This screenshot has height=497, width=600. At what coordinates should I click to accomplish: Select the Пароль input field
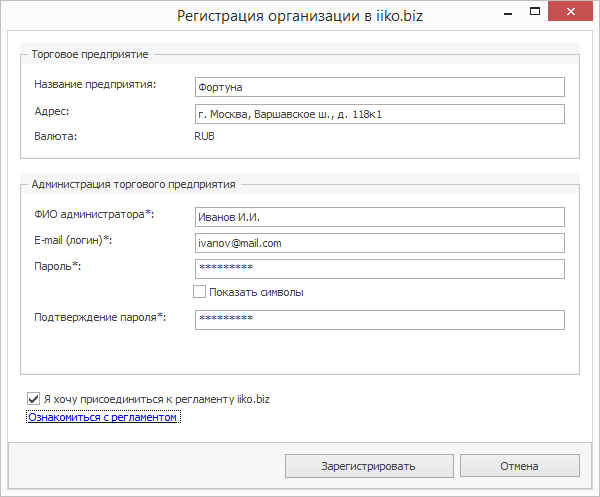[x=380, y=269]
